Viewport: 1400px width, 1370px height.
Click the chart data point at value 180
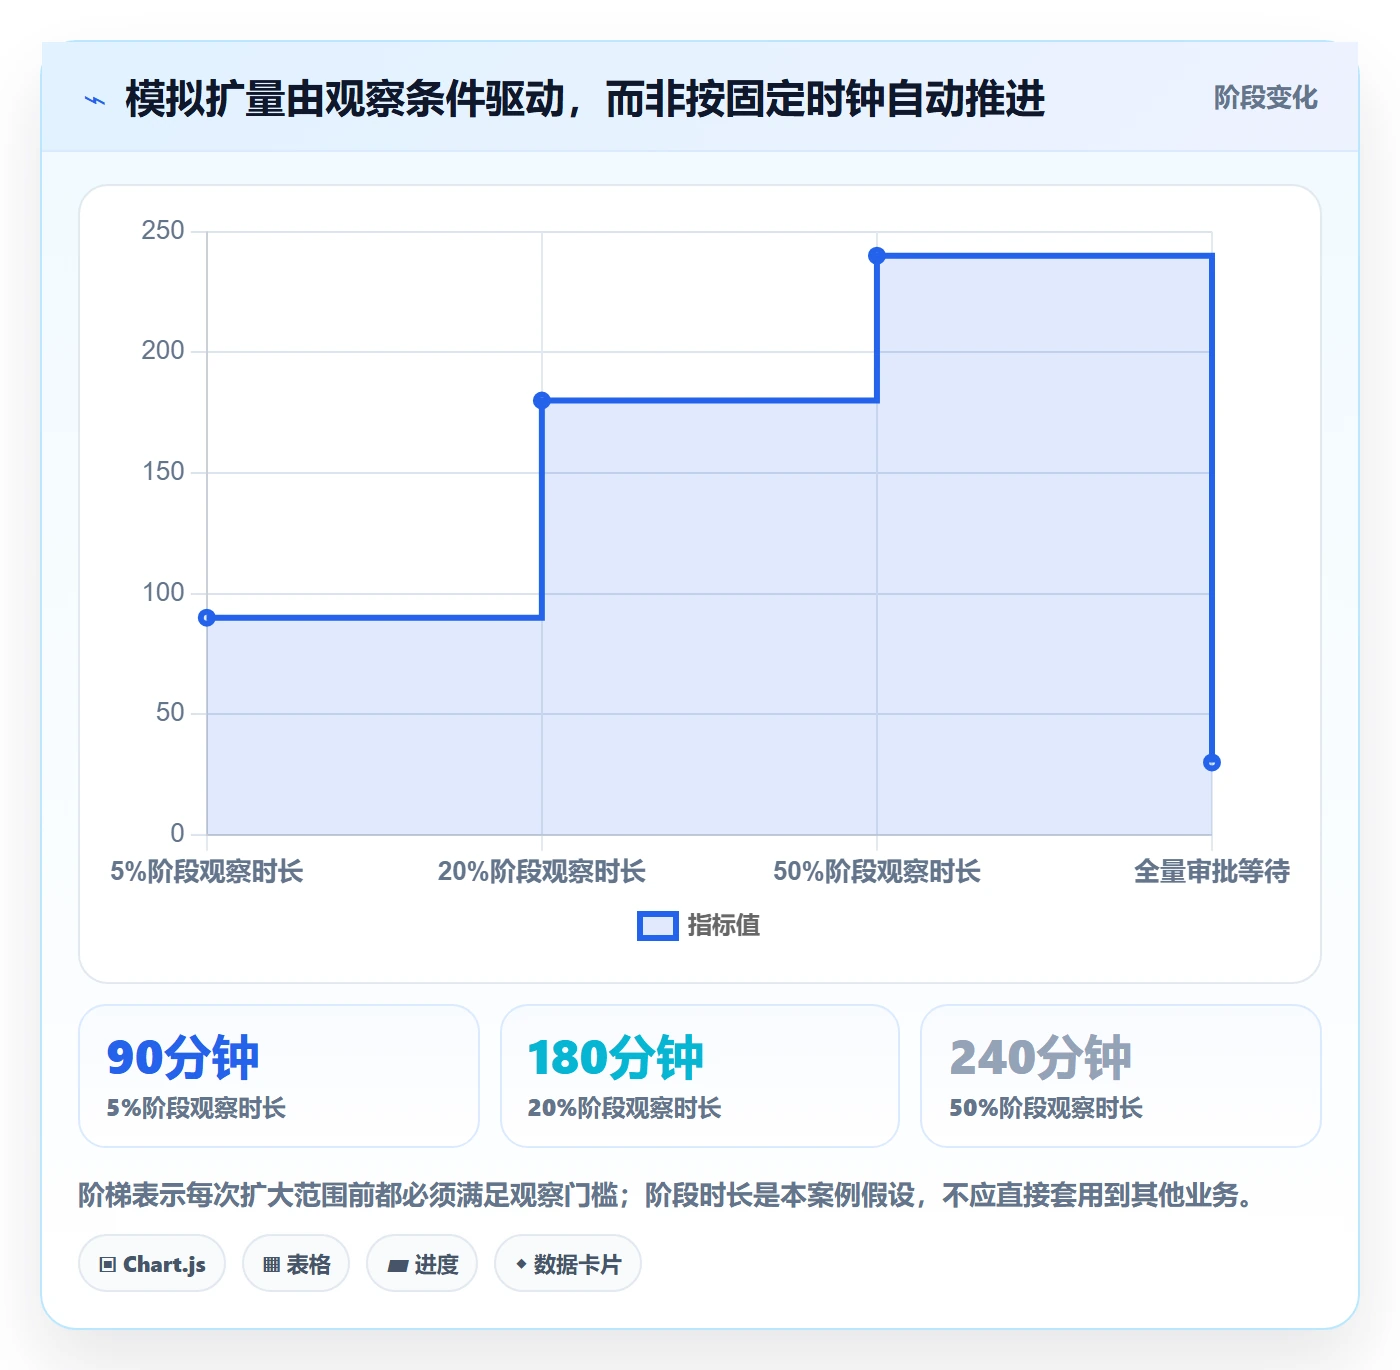(542, 401)
